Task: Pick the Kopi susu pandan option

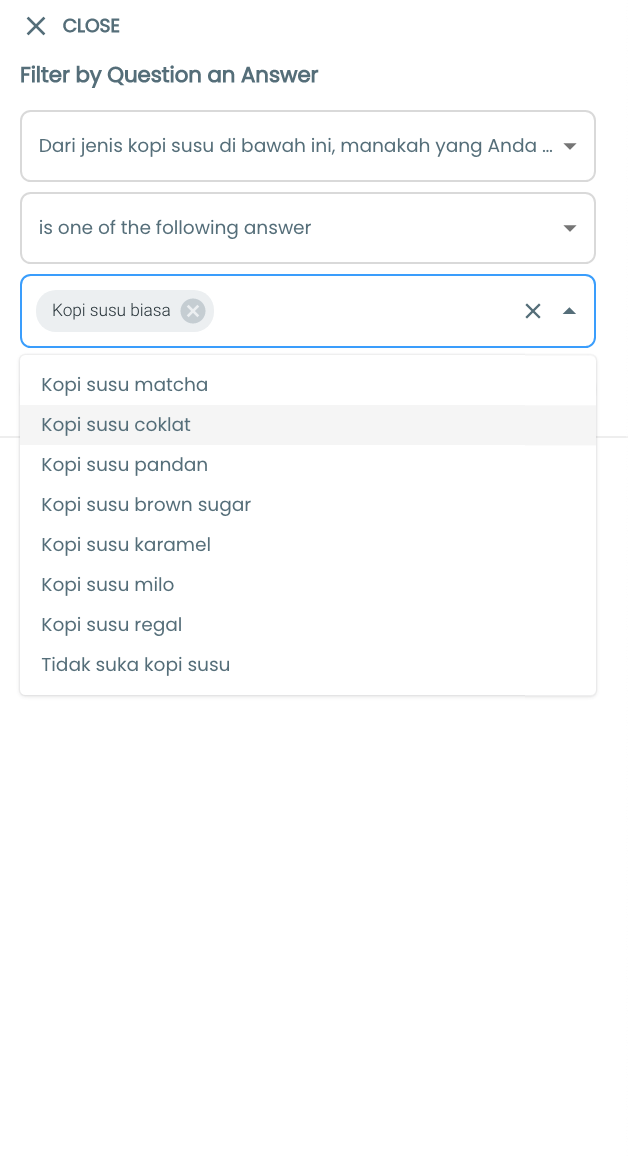Action: pos(307,465)
